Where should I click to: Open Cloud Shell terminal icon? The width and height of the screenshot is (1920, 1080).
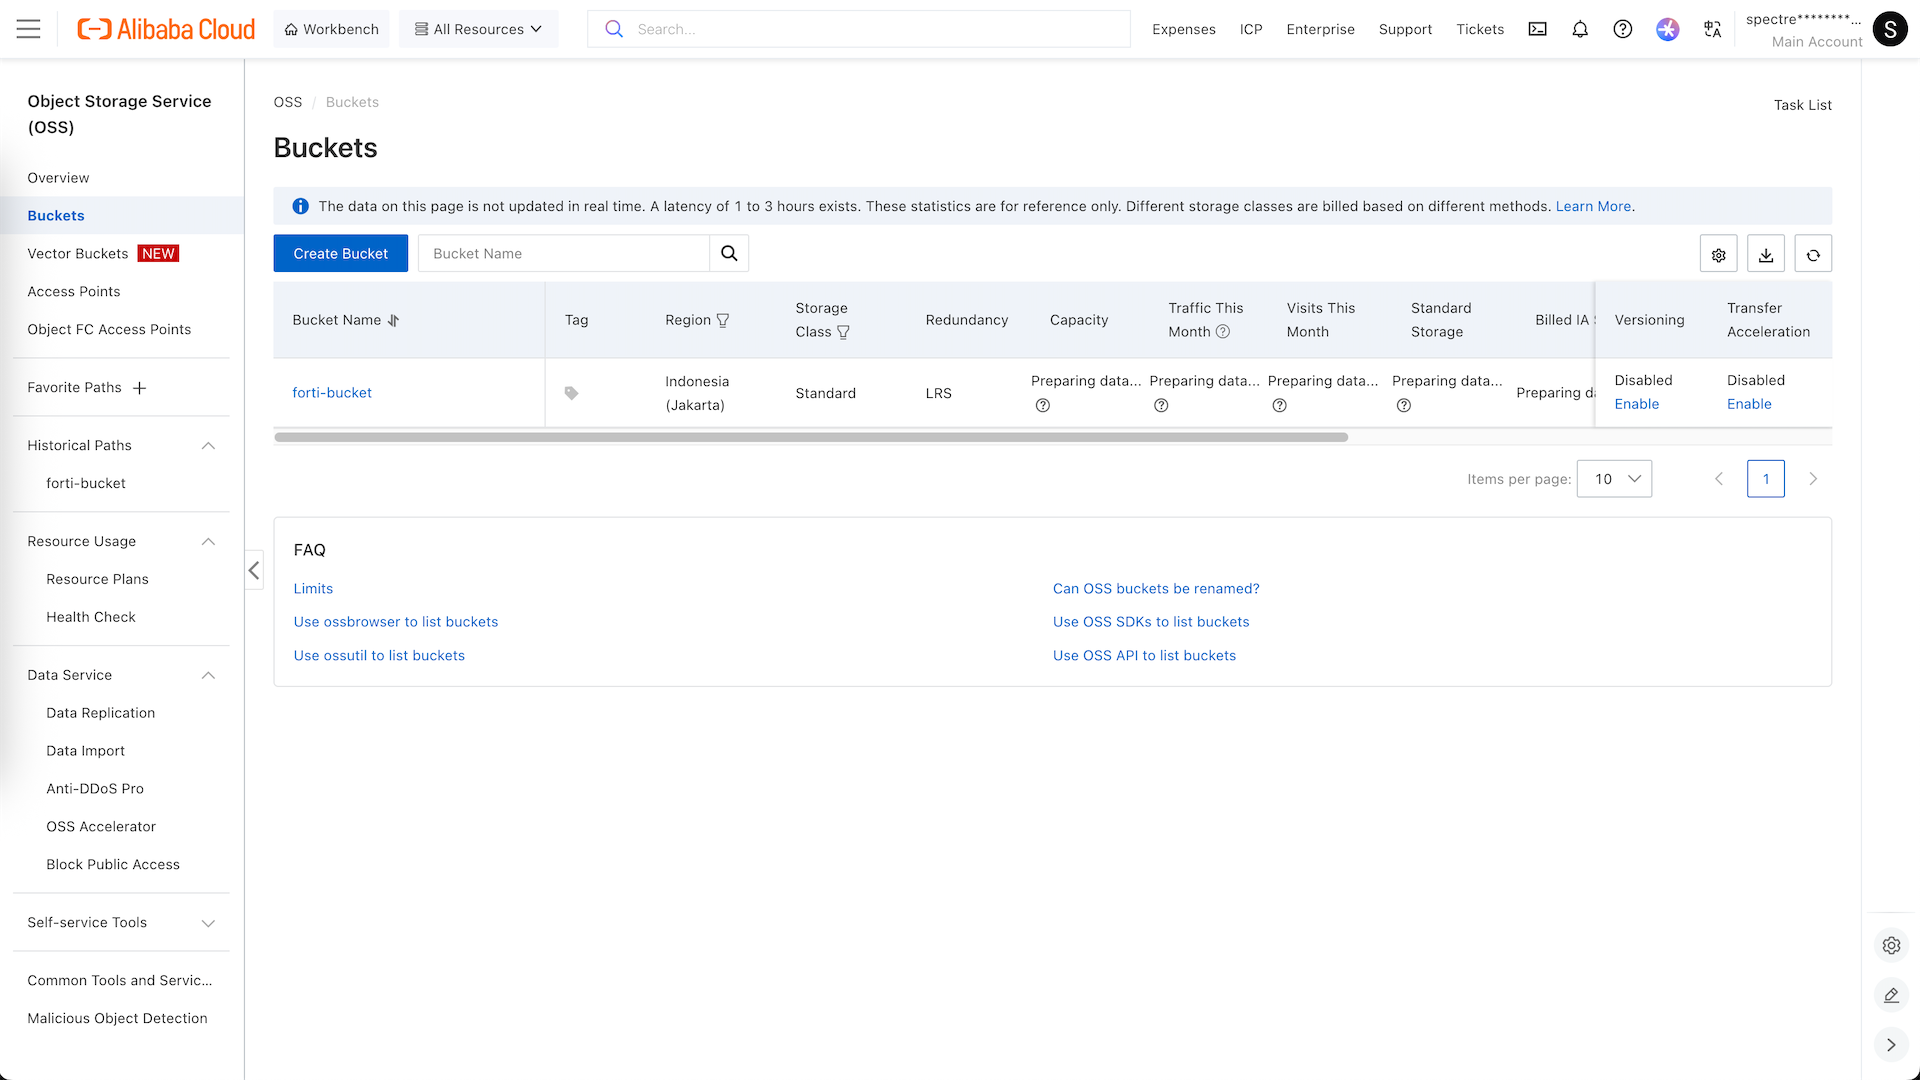(1537, 29)
